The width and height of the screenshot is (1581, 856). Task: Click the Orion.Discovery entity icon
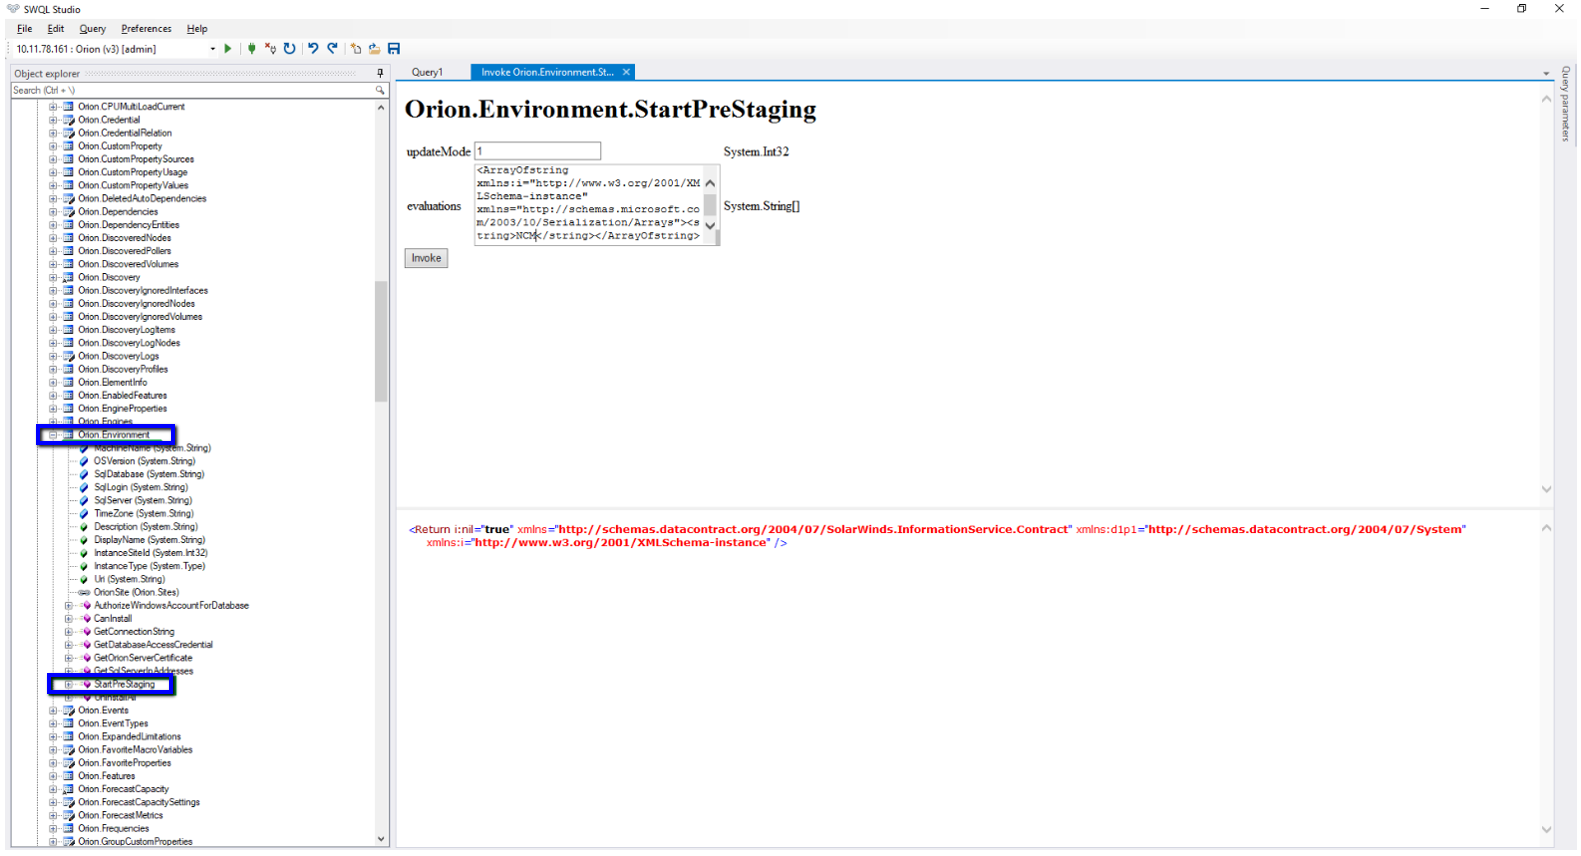click(69, 277)
